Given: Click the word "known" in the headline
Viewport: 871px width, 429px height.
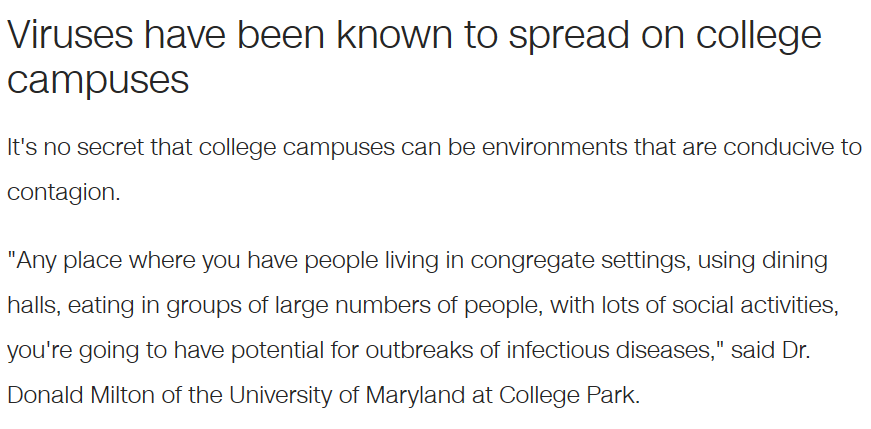Looking at the screenshot, I should [394, 34].
